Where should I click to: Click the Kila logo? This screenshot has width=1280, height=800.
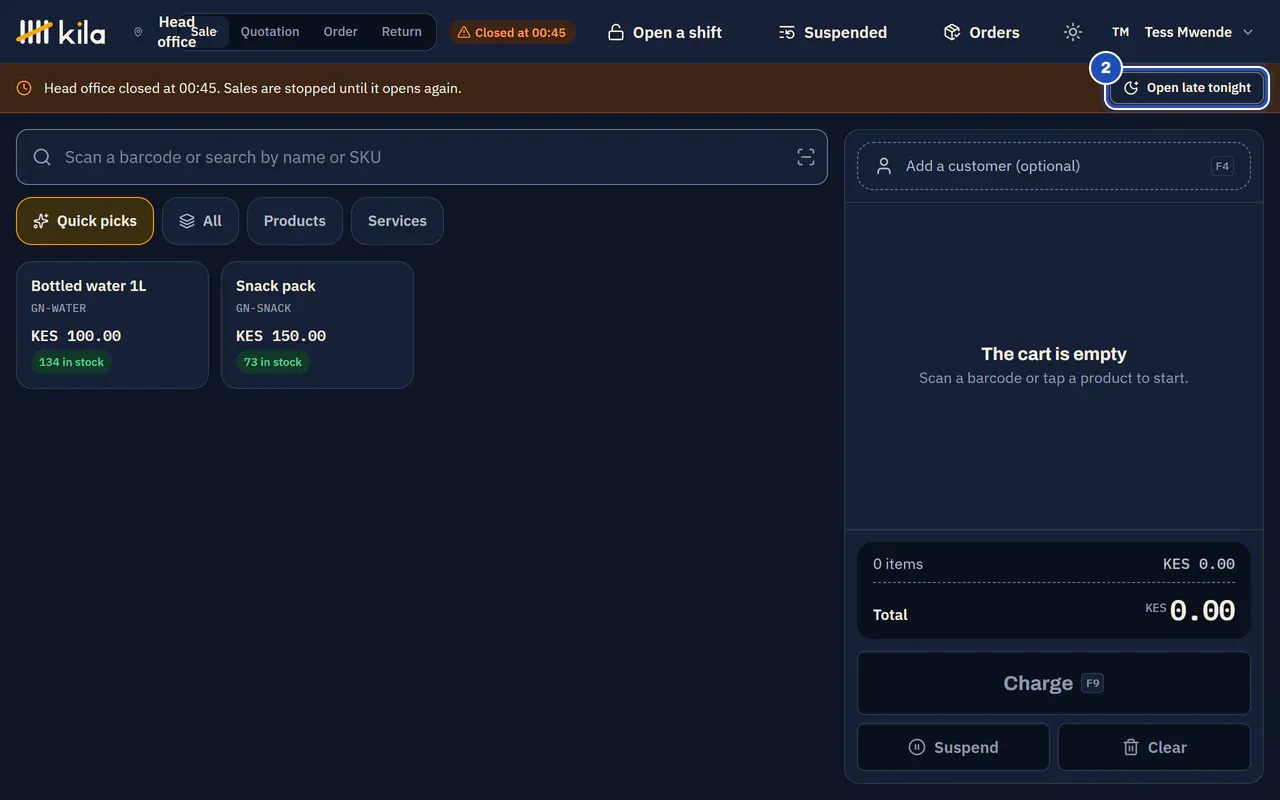coord(61,32)
